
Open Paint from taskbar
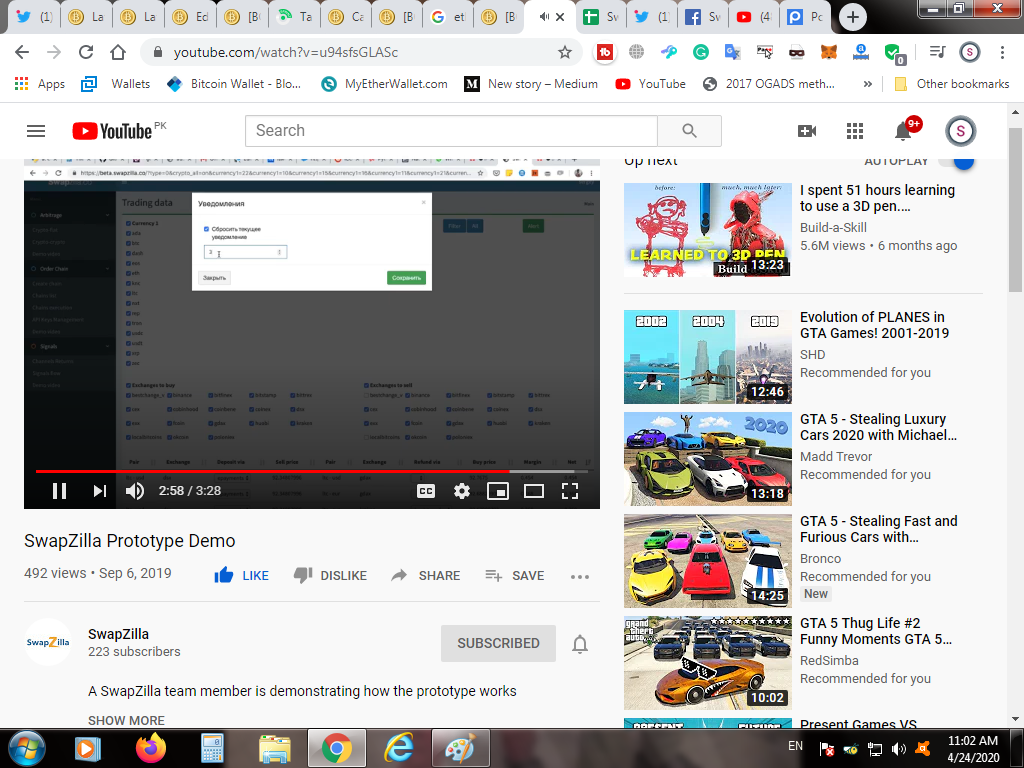point(460,748)
